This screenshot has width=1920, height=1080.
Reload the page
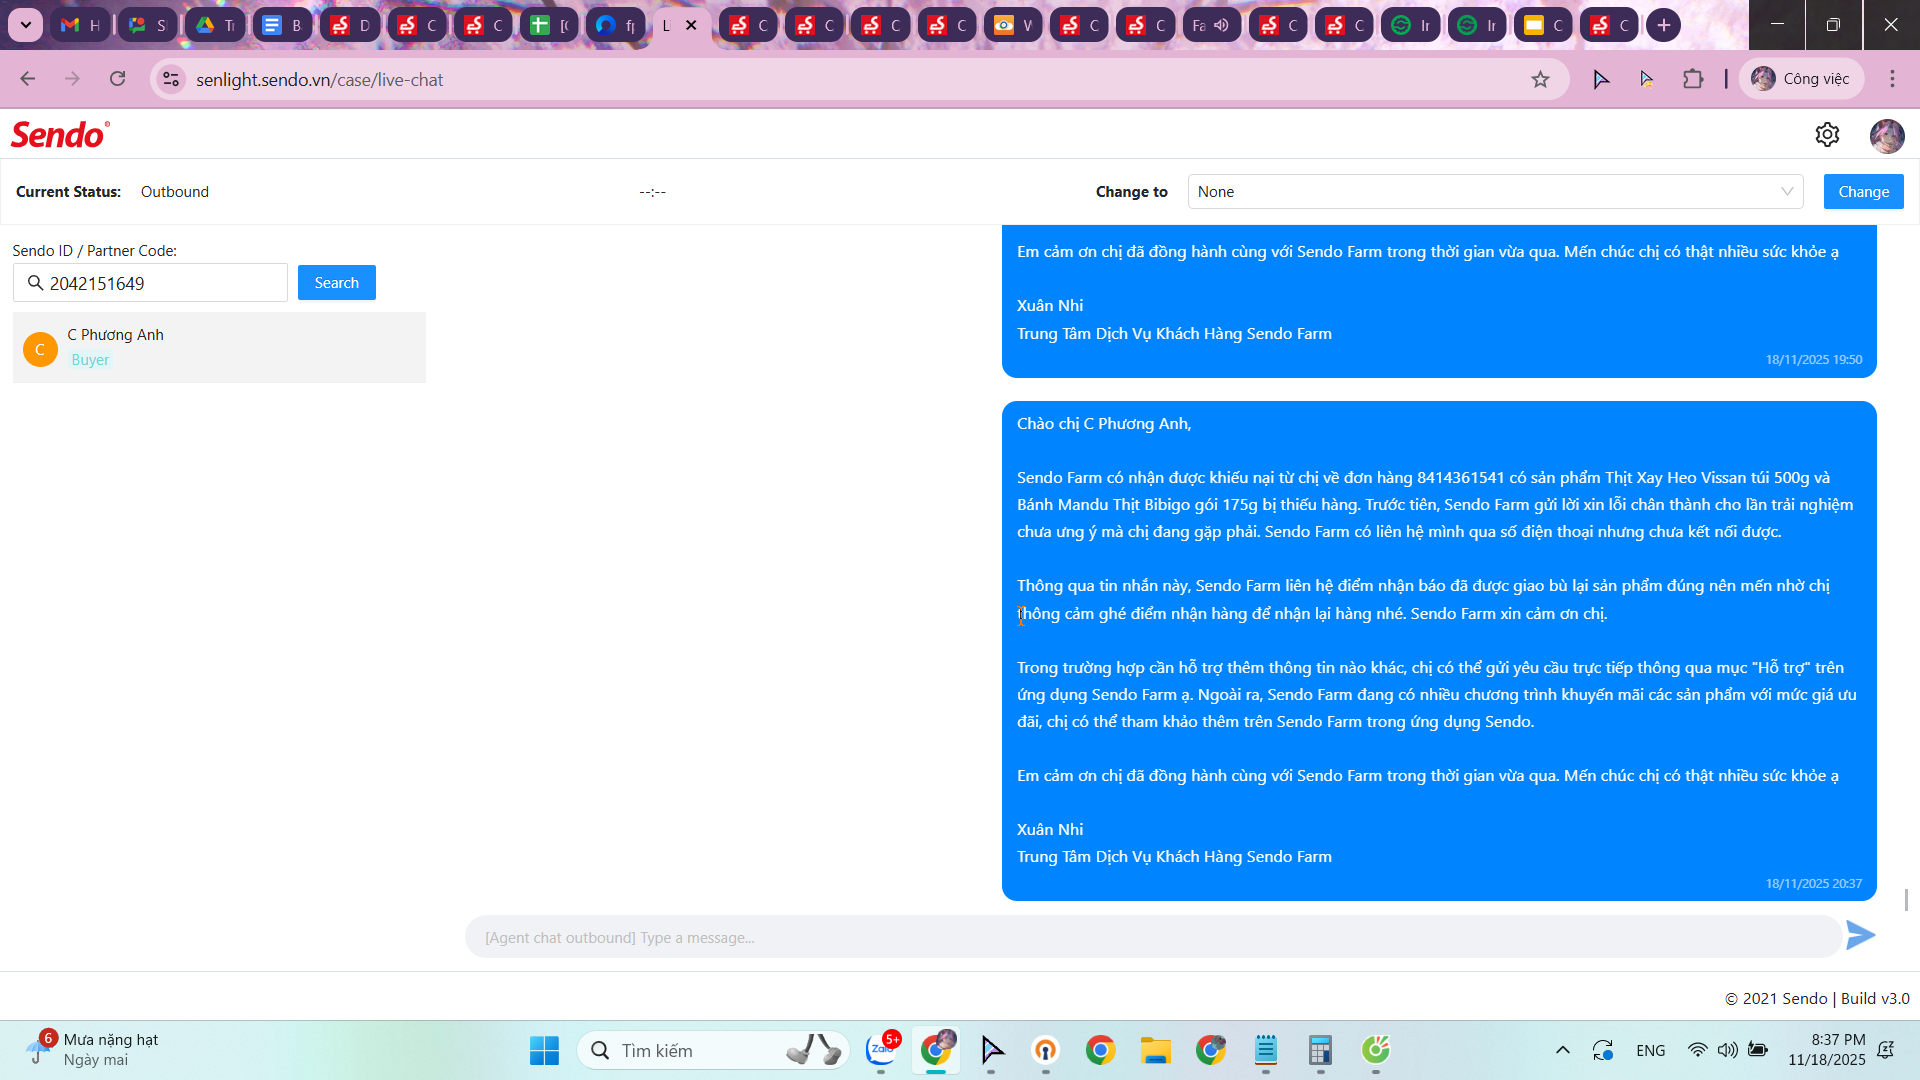point(118,79)
